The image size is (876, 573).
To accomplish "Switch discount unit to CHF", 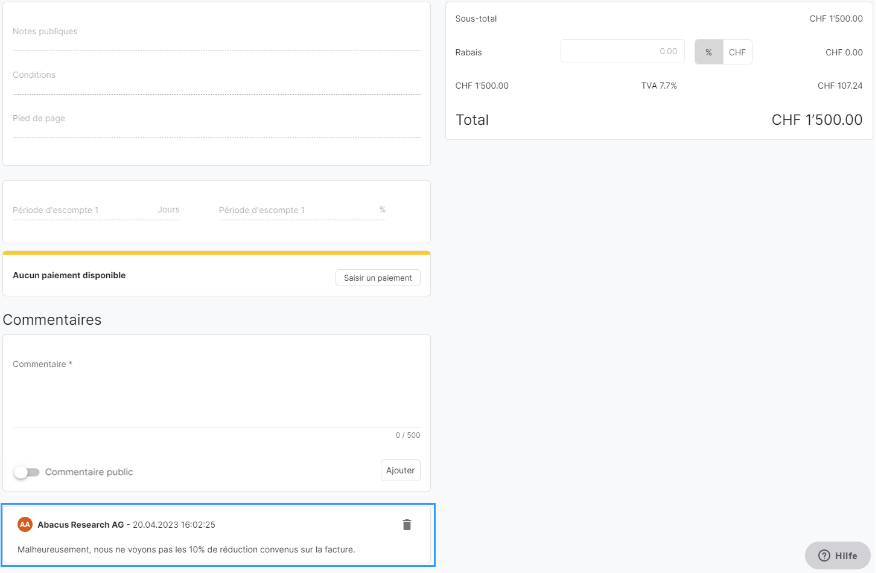I will coord(737,52).
